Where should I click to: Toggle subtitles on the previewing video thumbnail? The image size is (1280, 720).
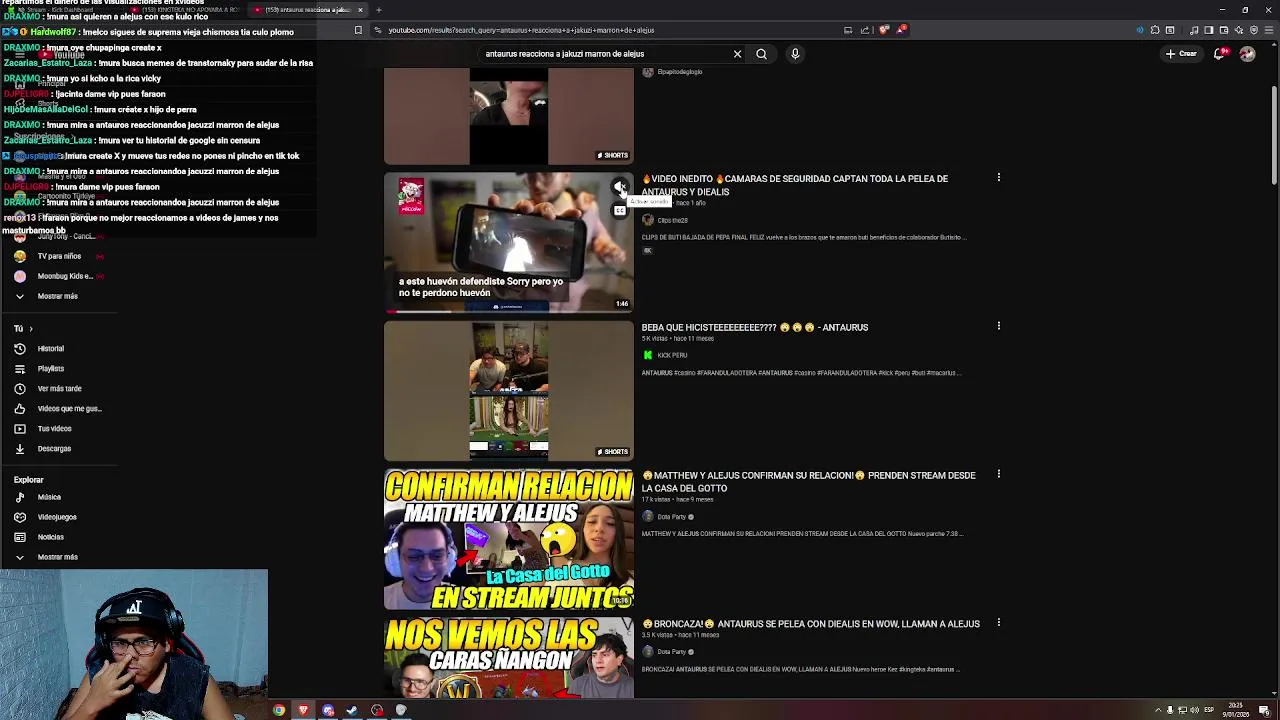click(x=620, y=210)
